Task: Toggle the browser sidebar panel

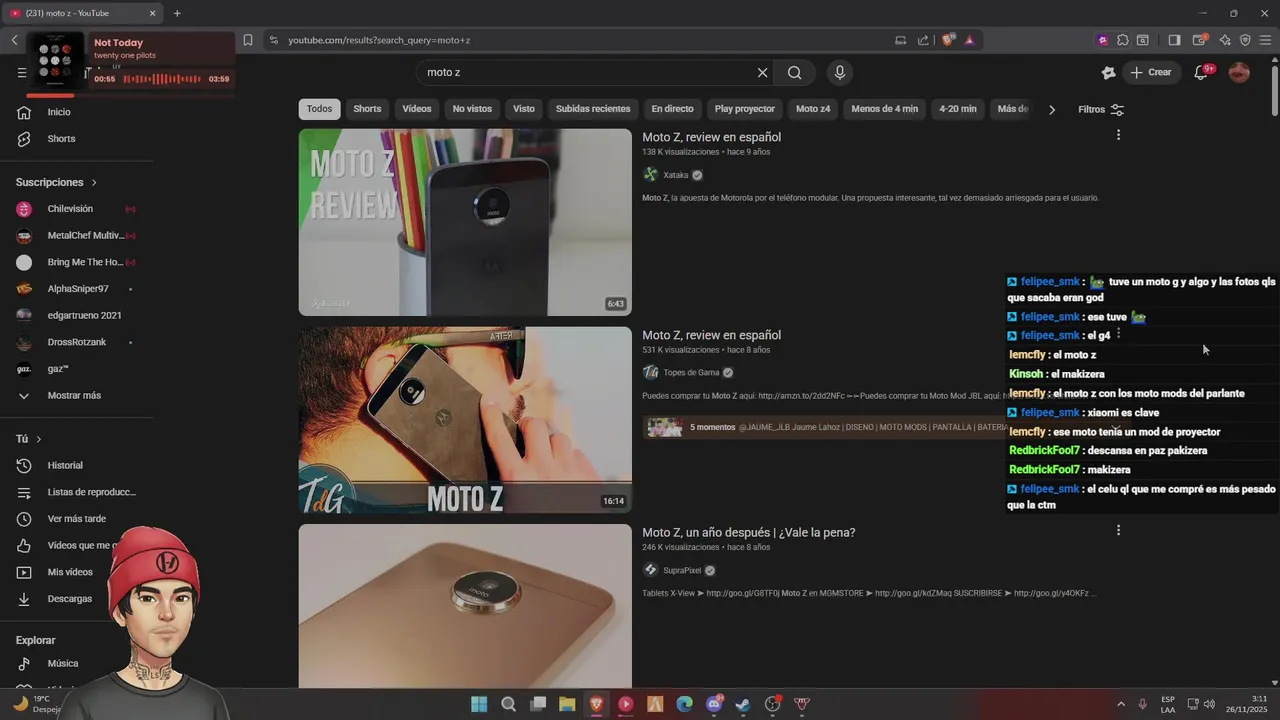Action: coord(1174,40)
